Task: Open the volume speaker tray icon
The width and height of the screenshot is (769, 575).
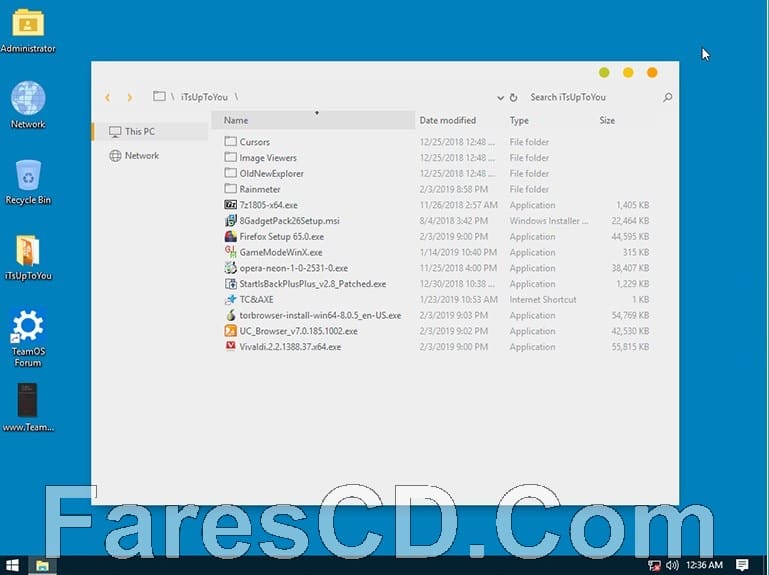Action: [x=672, y=565]
